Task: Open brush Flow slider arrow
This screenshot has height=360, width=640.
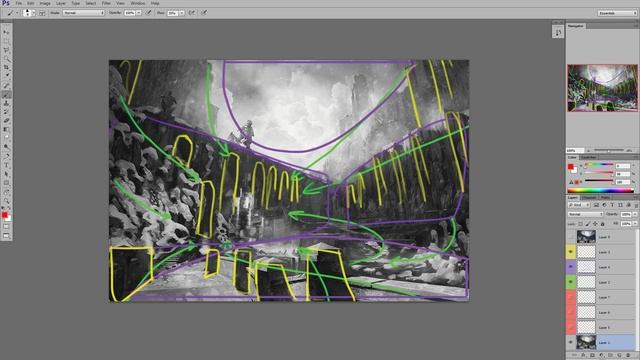Action: [x=182, y=13]
